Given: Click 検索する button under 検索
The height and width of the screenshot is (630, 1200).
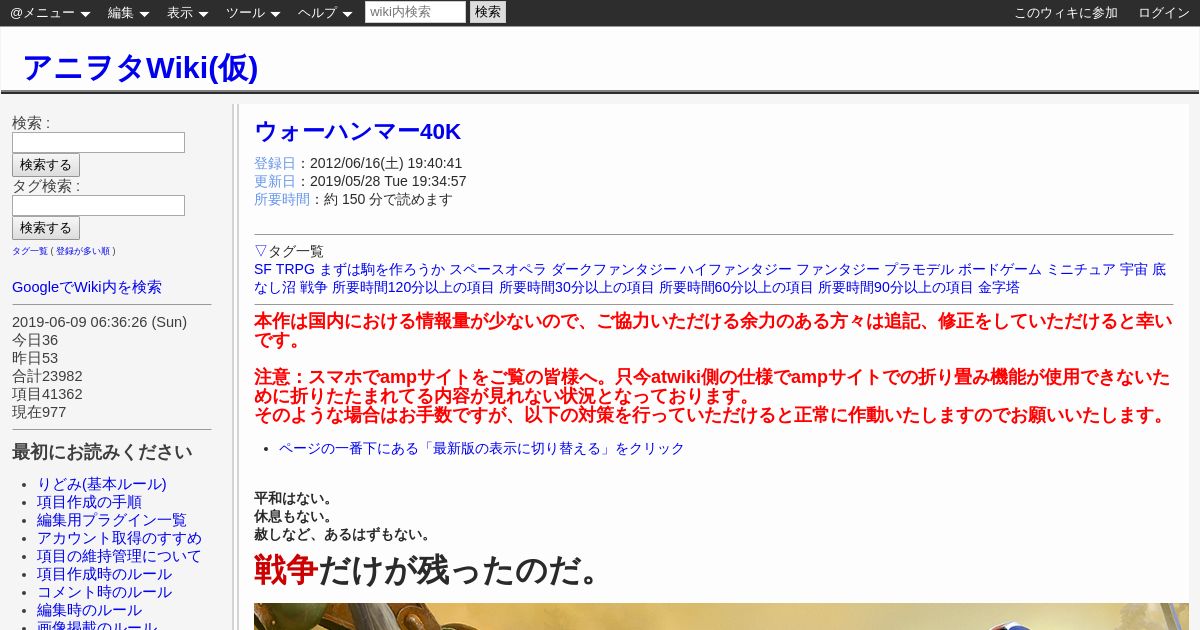Looking at the screenshot, I should click(46, 165).
